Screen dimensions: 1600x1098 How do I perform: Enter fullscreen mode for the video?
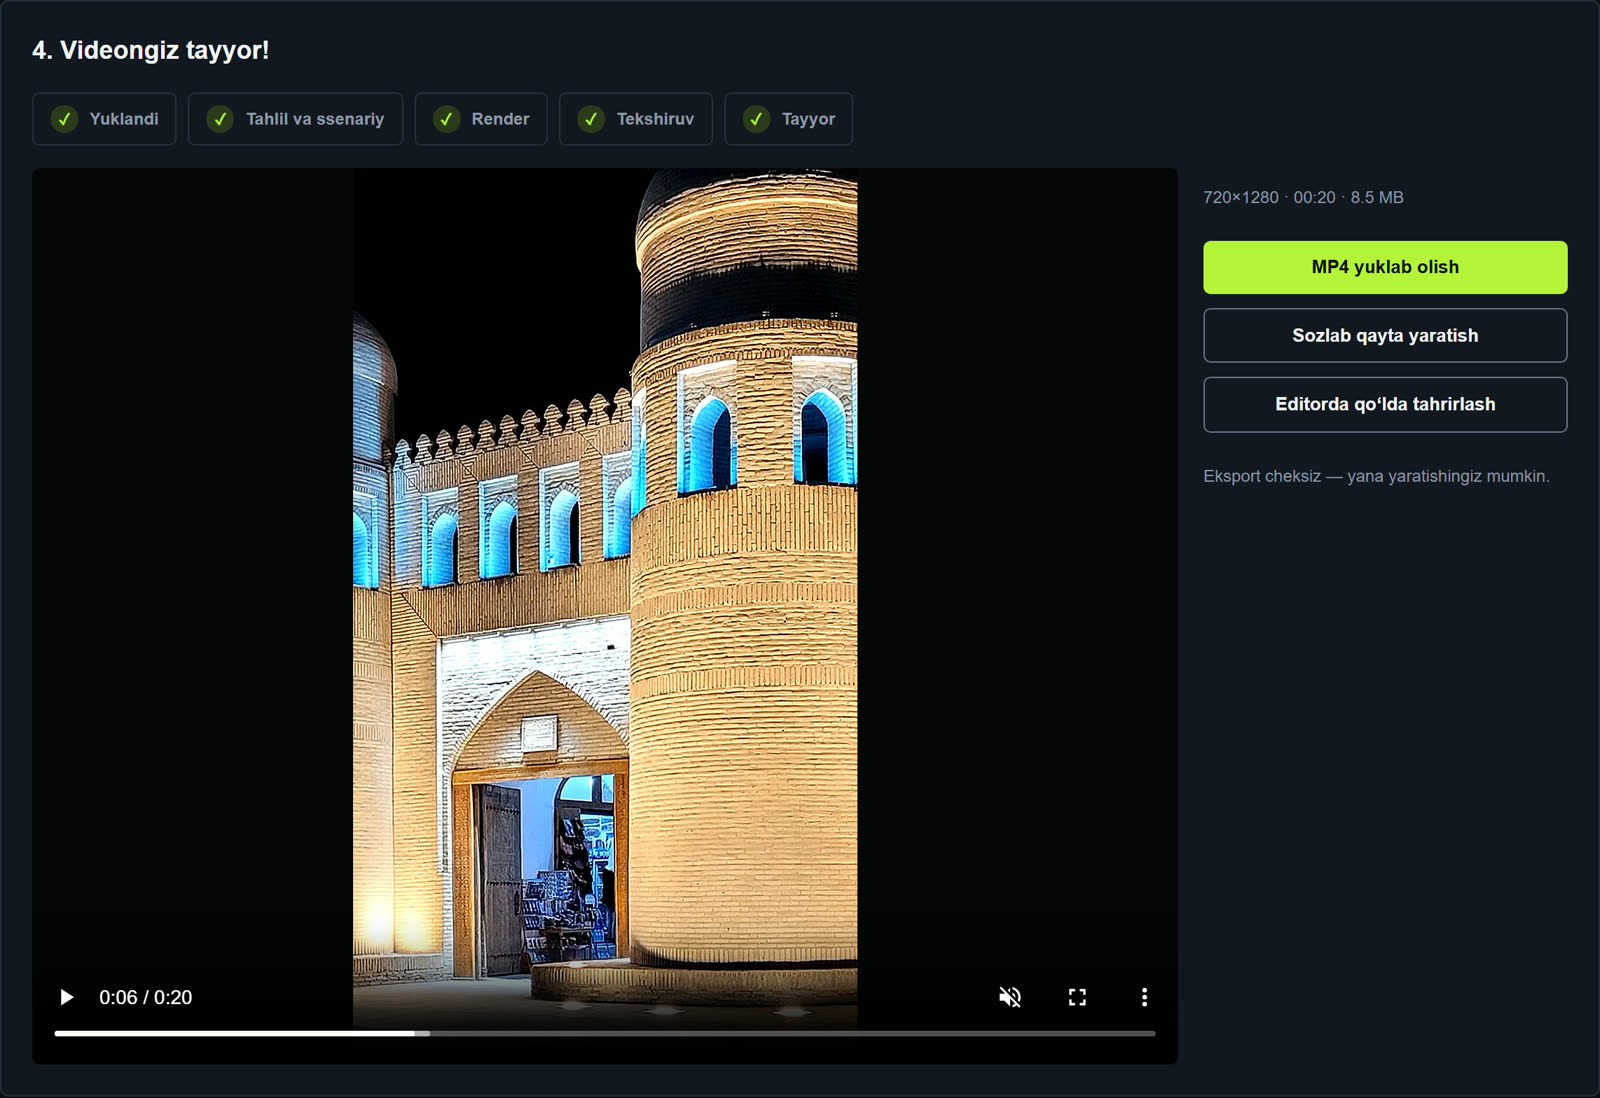coord(1077,997)
